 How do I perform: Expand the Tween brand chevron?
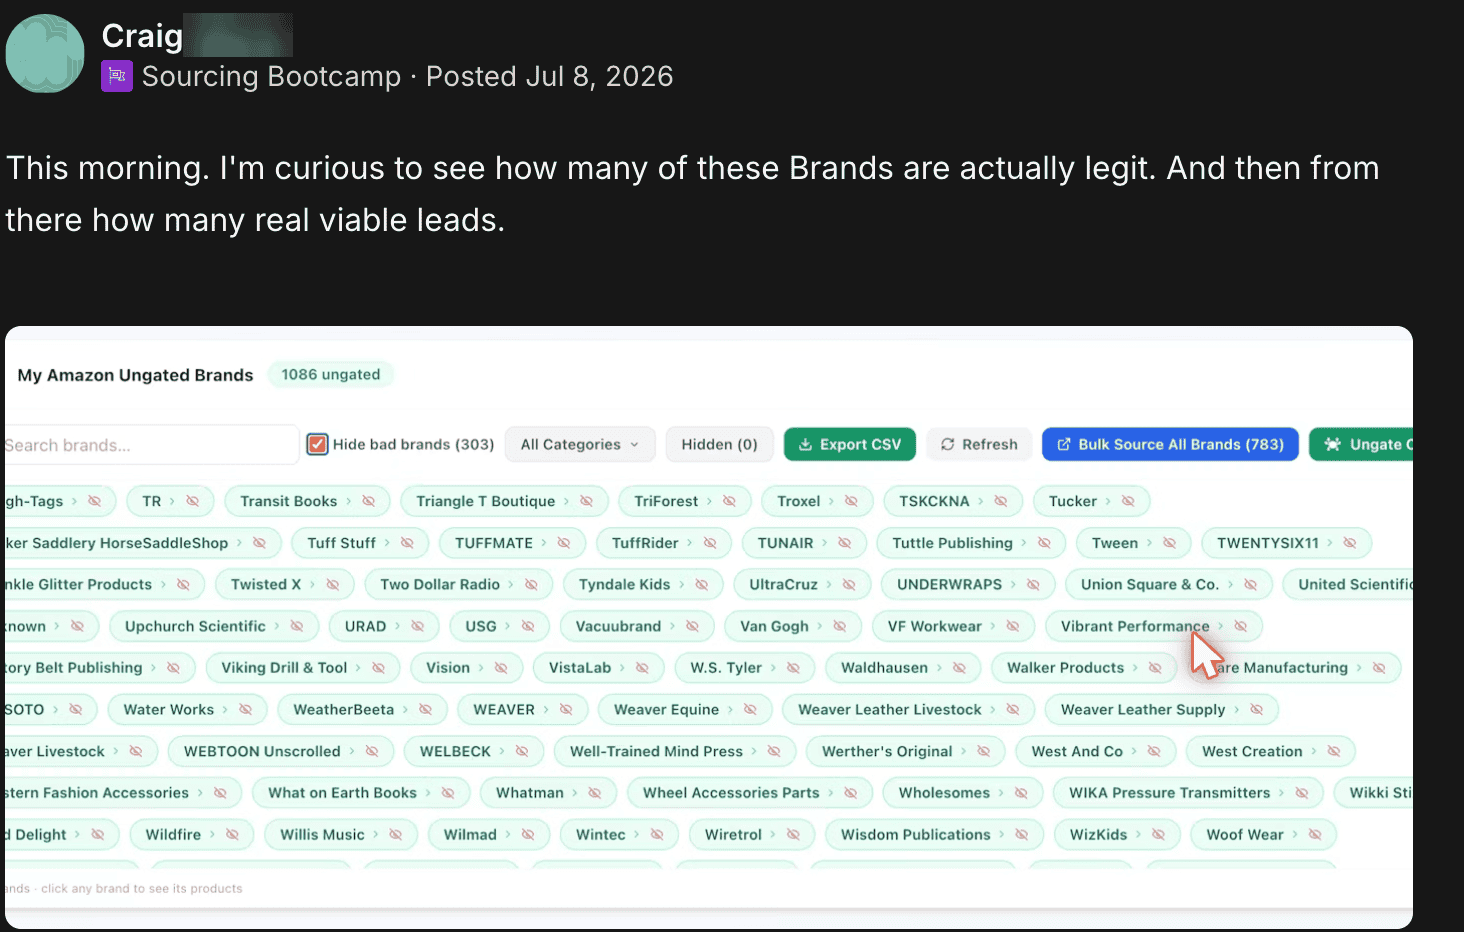(x=1149, y=543)
